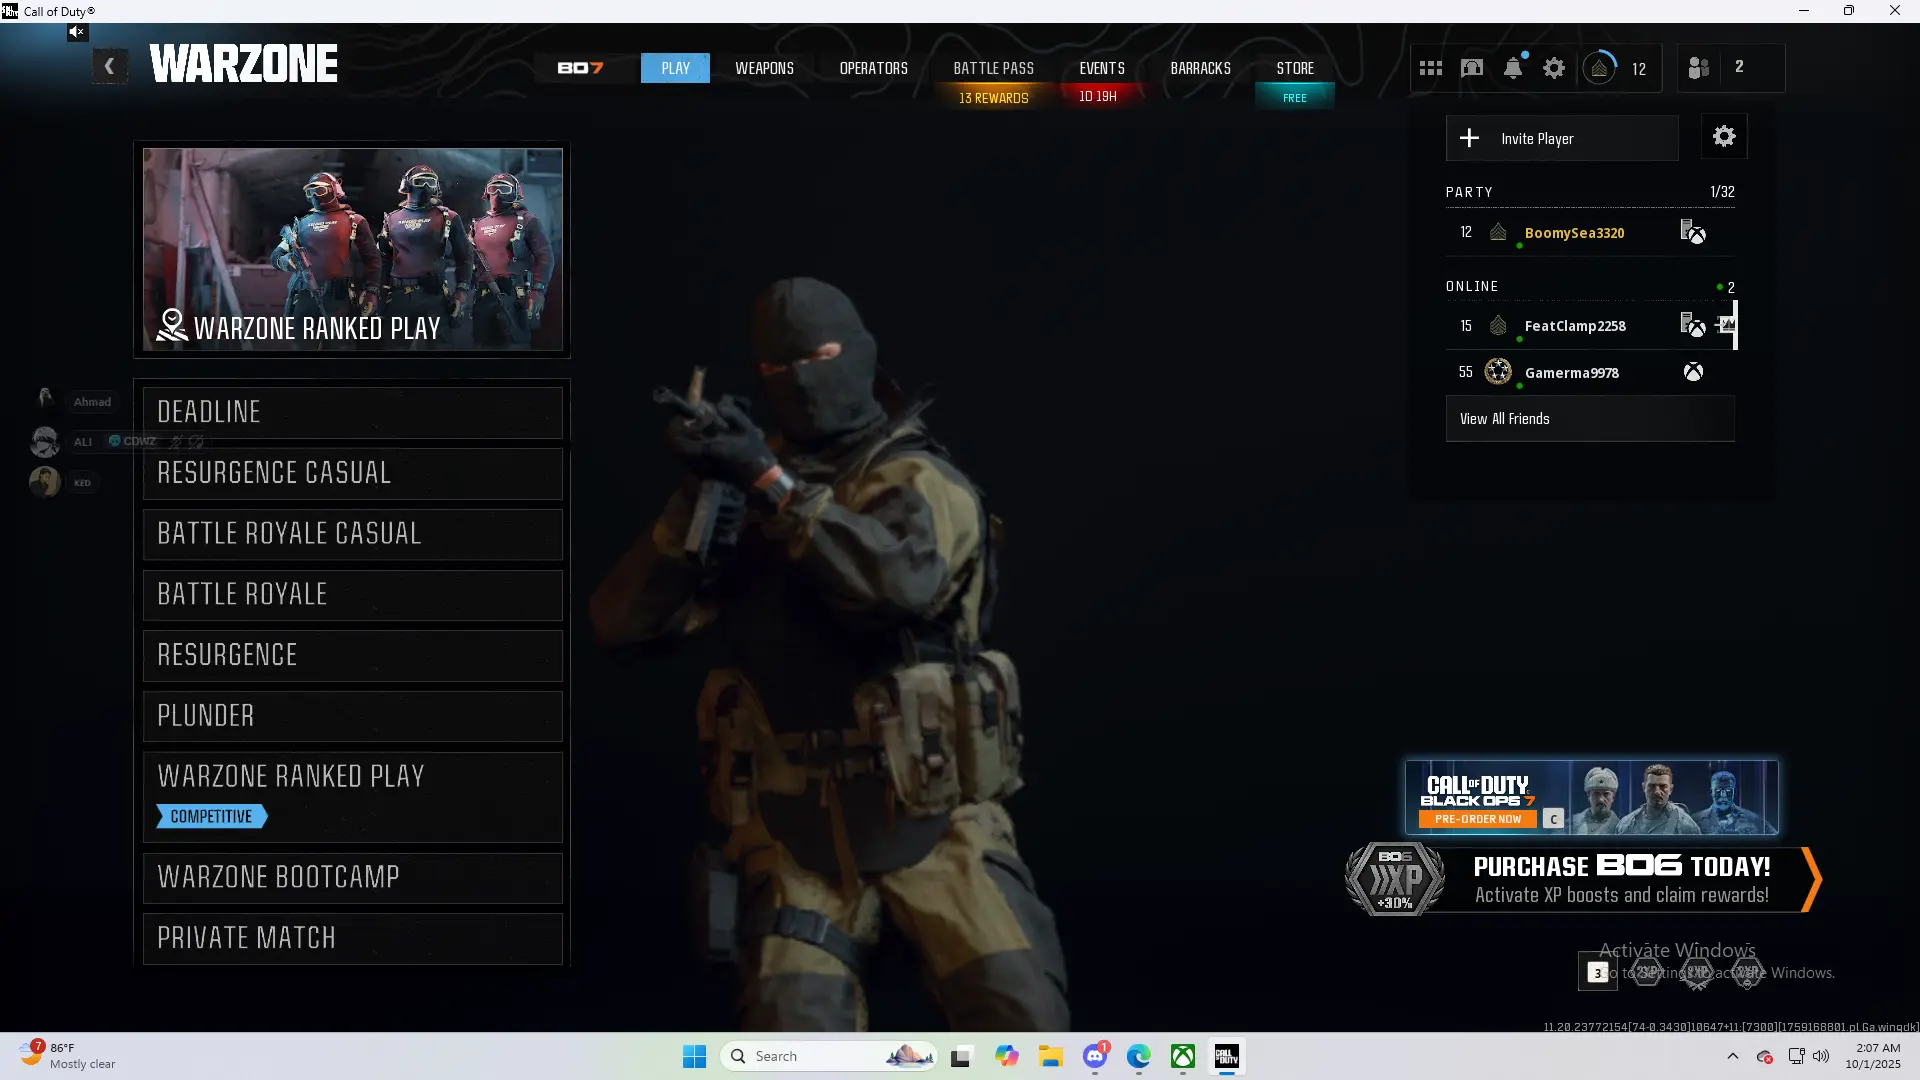Click the back arrow next to Warzone logo
This screenshot has height=1080, width=1920.
[x=109, y=67]
